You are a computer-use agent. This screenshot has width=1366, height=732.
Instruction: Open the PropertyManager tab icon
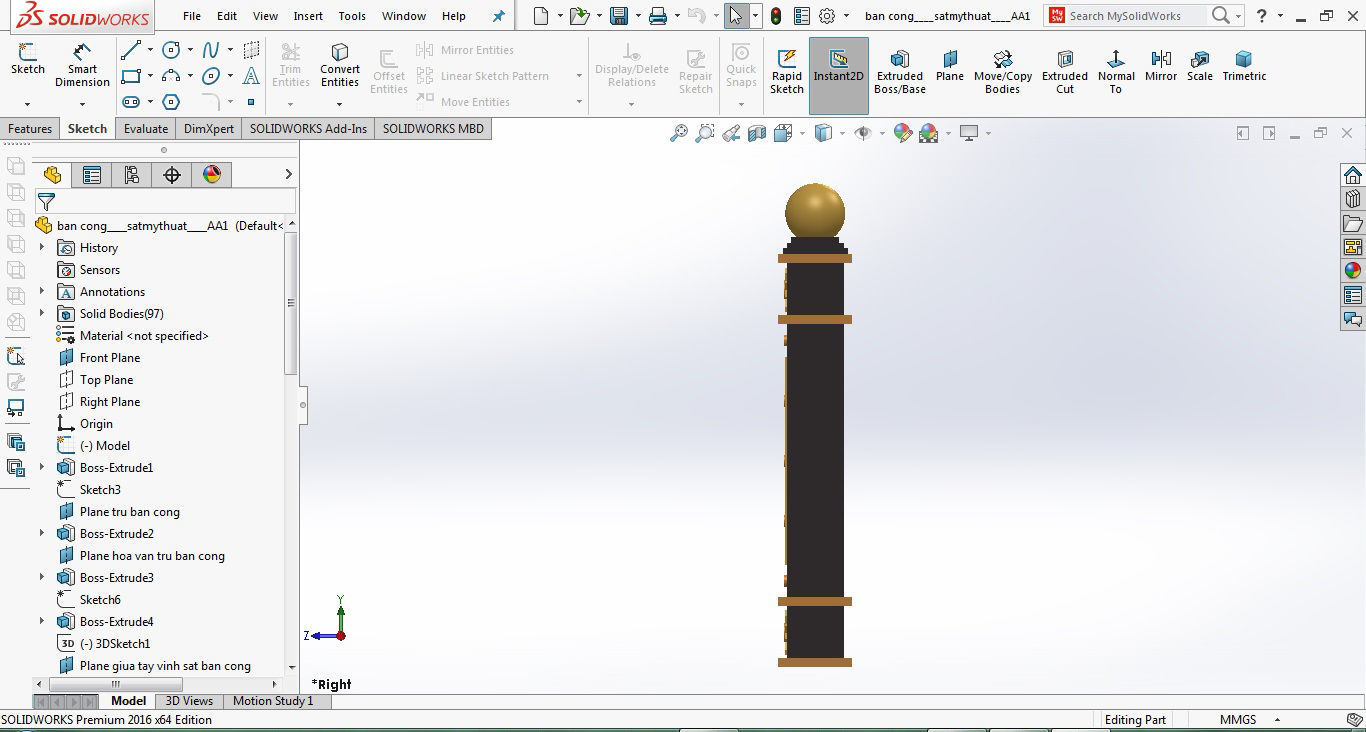tap(92, 175)
